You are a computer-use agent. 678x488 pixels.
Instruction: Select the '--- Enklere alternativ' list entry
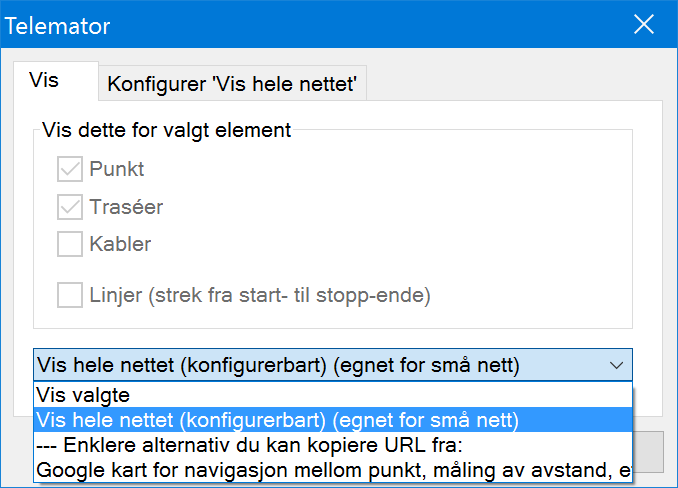click(333, 445)
